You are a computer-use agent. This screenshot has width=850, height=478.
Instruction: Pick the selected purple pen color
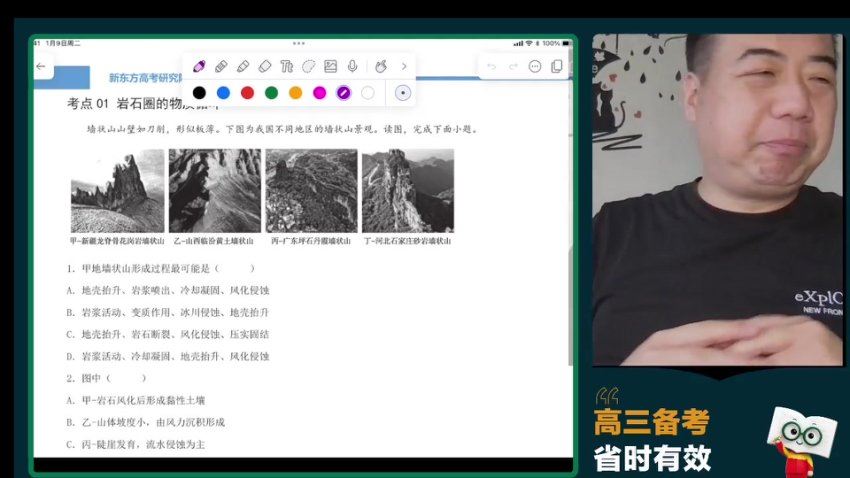(343, 93)
